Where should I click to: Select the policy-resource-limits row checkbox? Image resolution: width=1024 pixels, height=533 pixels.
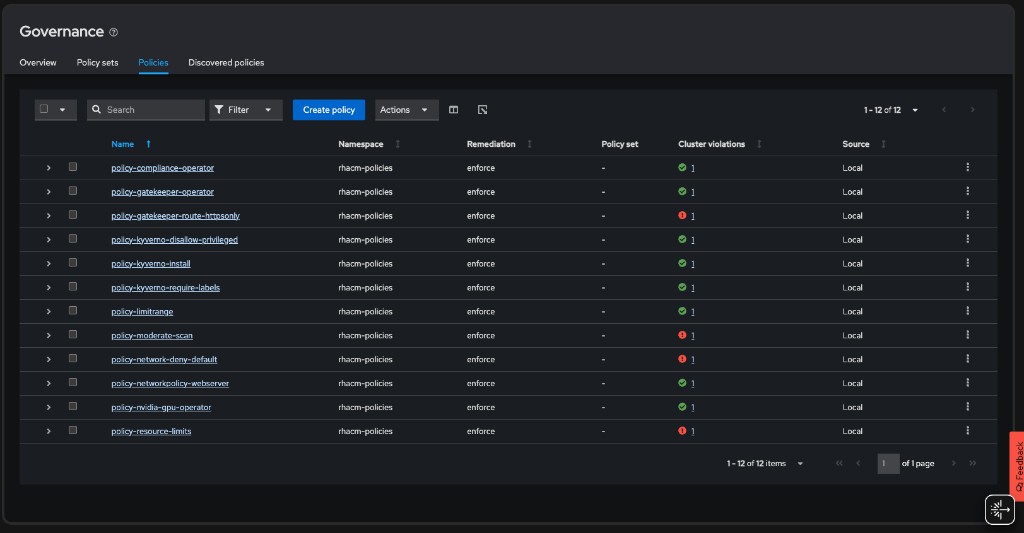point(72,430)
